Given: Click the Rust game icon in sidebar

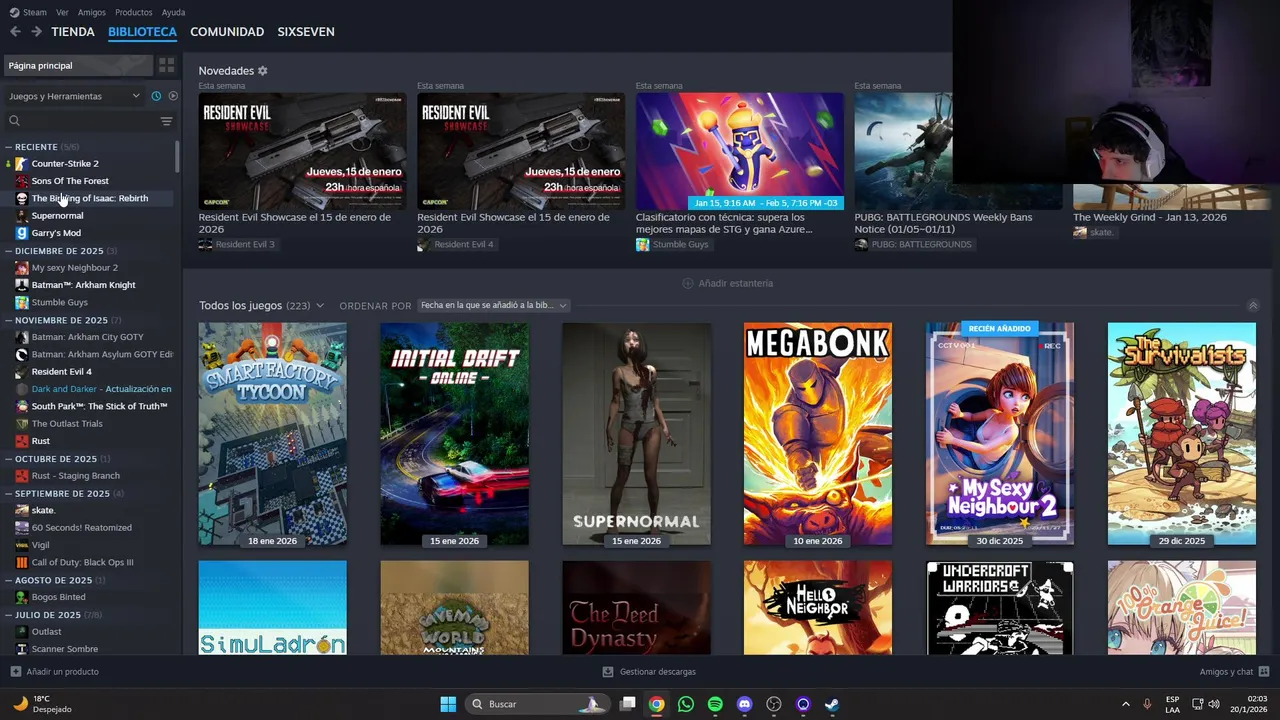Looking at the screenshot, I should pyautogui.click(x=22, y=441).
